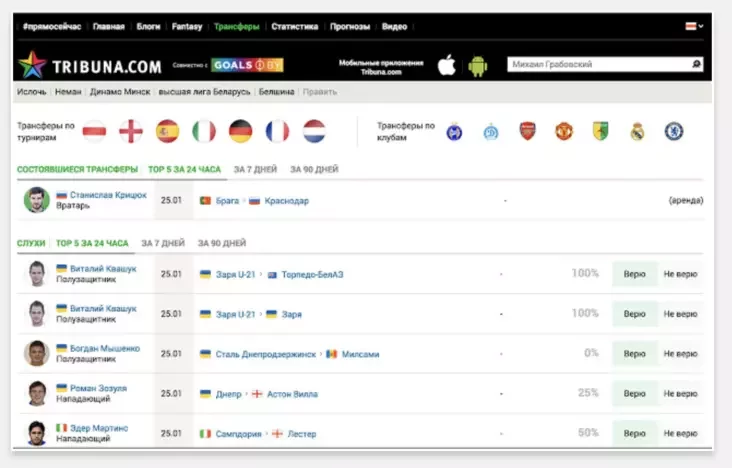The image size is (732, 468).
Task: Click Богдан Мышенко player photo
Action: pos(37,354)
